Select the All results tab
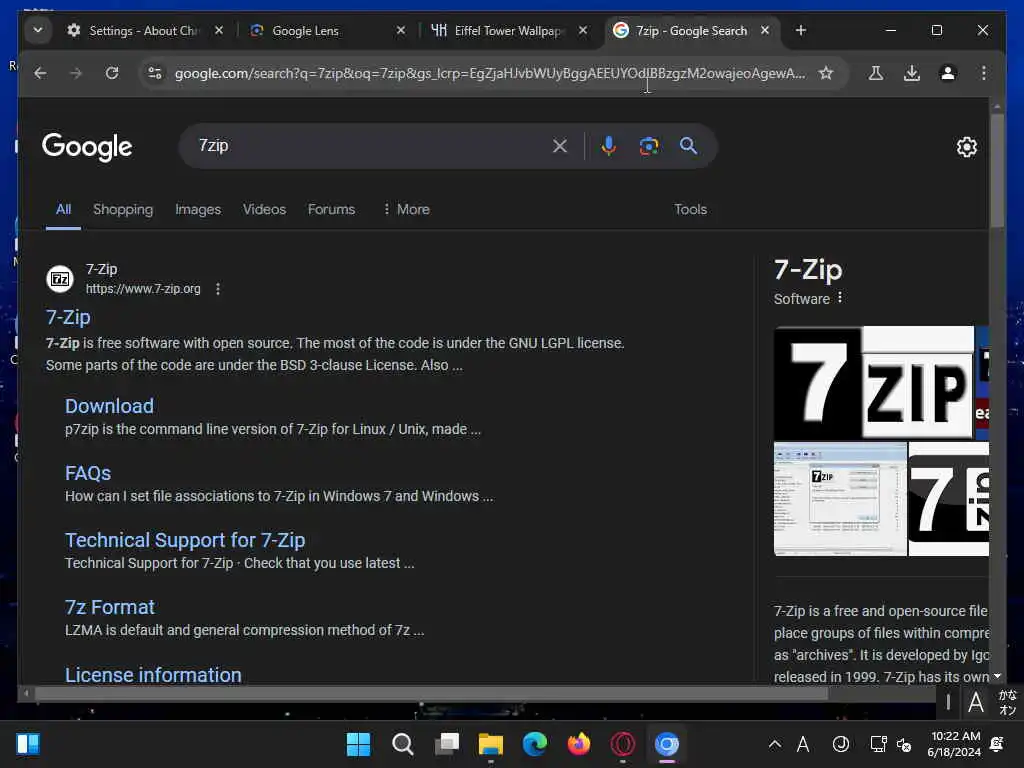Viewport: 1024px width, 768px height. click(63, 210)
